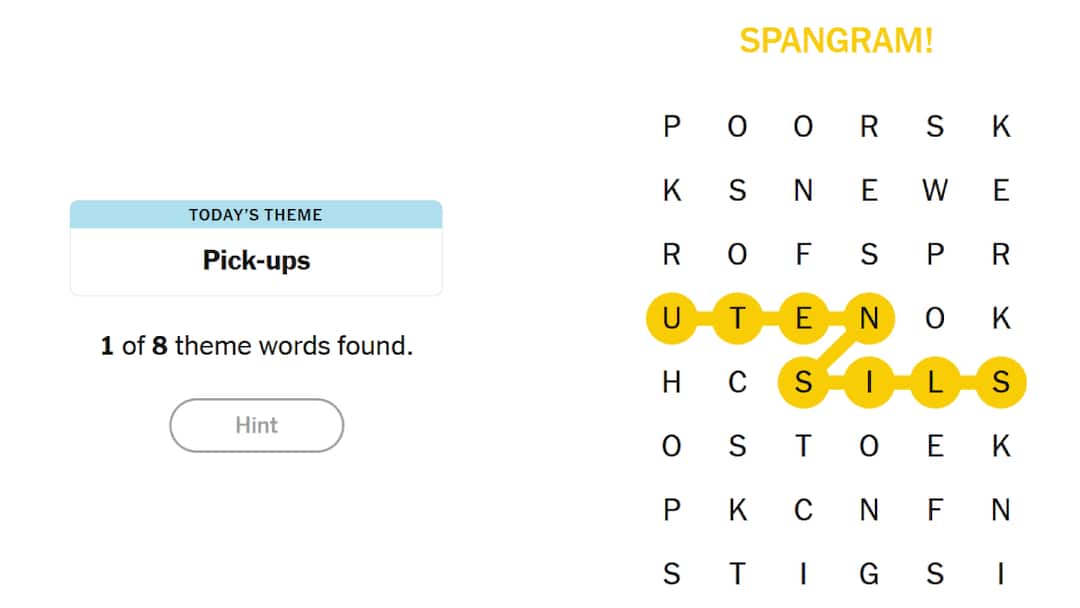1080x608 pixels.
Task: Click the "1 of 8 theme words found" text
Action: [256, 347]
